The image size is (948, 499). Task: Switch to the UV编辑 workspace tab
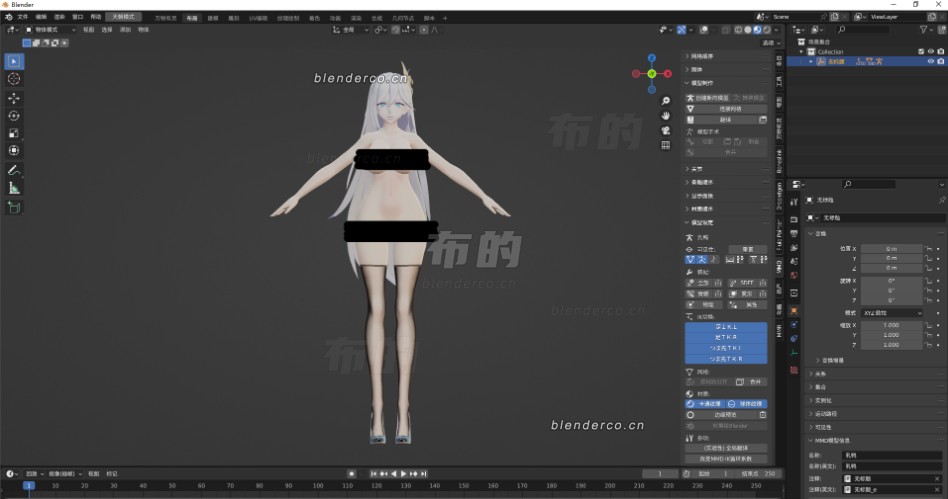(x=258, y=18)
